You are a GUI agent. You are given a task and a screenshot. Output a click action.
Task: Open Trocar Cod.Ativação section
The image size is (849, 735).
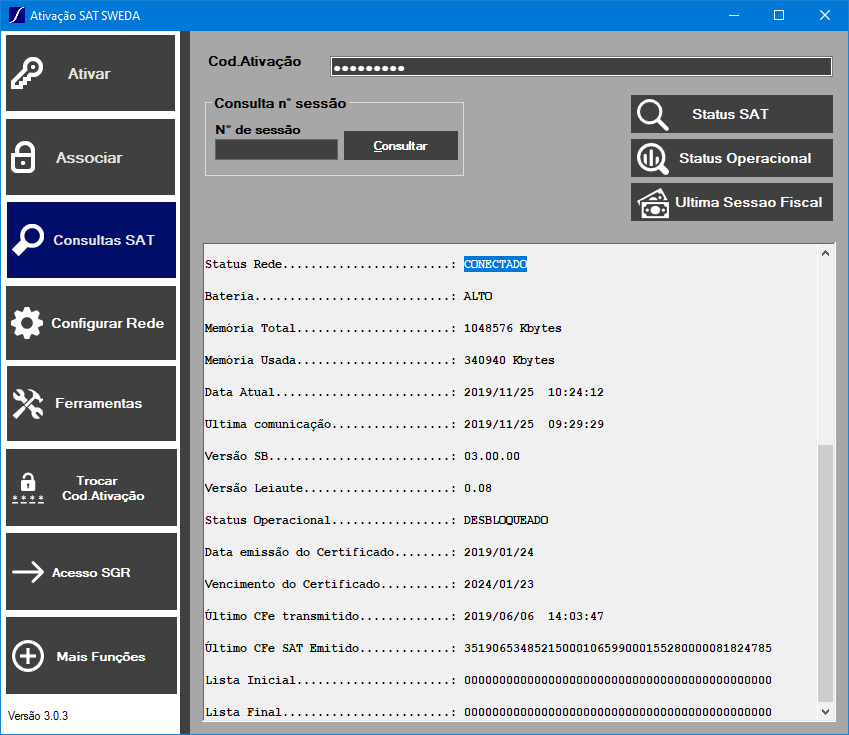(x=92, y=487)
